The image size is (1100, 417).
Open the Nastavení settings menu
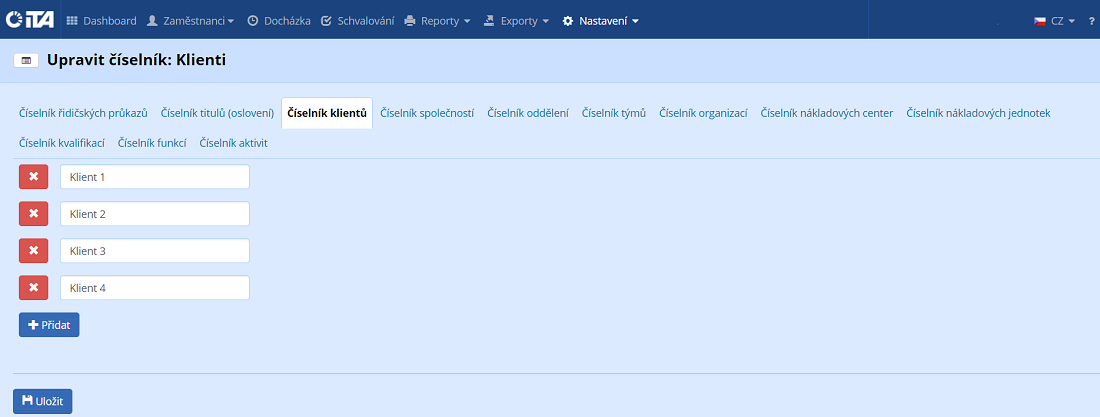(600, 21)
